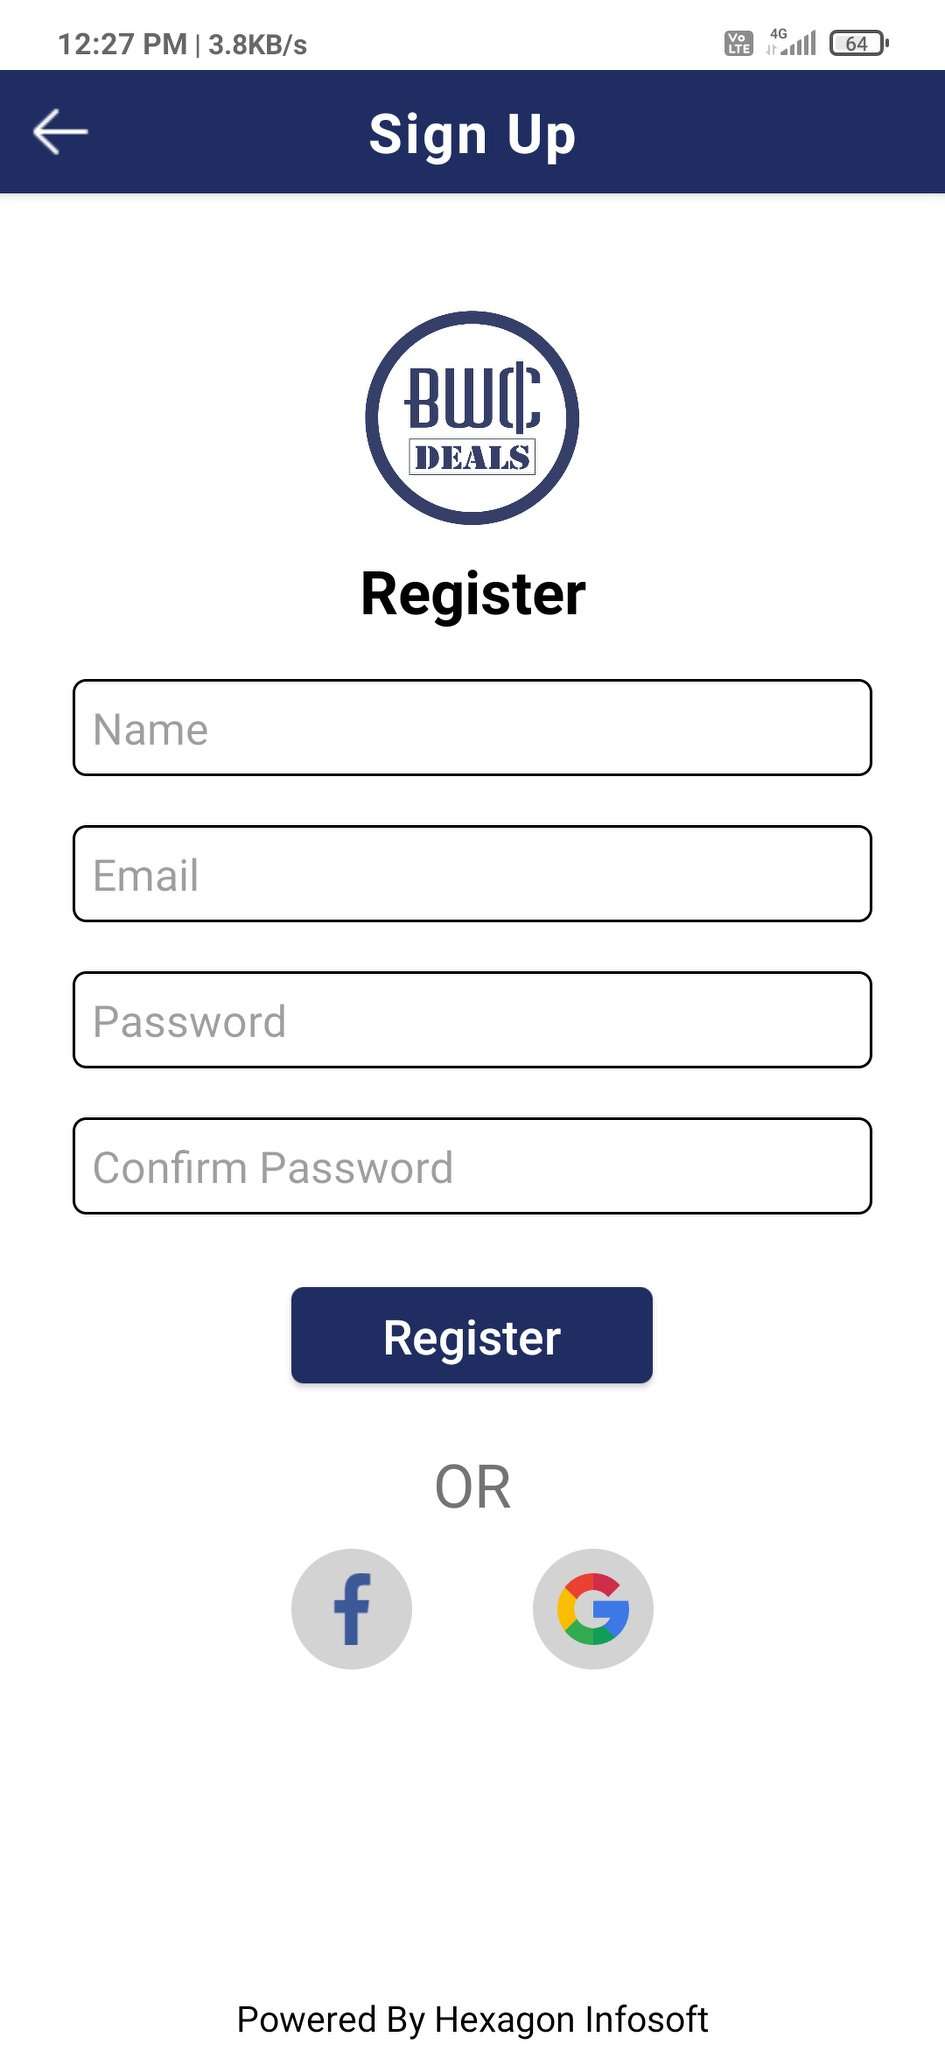This screenshot has height=2048, width=945.
Task: Tap the OR separator text
Action: click(472, 1487)
